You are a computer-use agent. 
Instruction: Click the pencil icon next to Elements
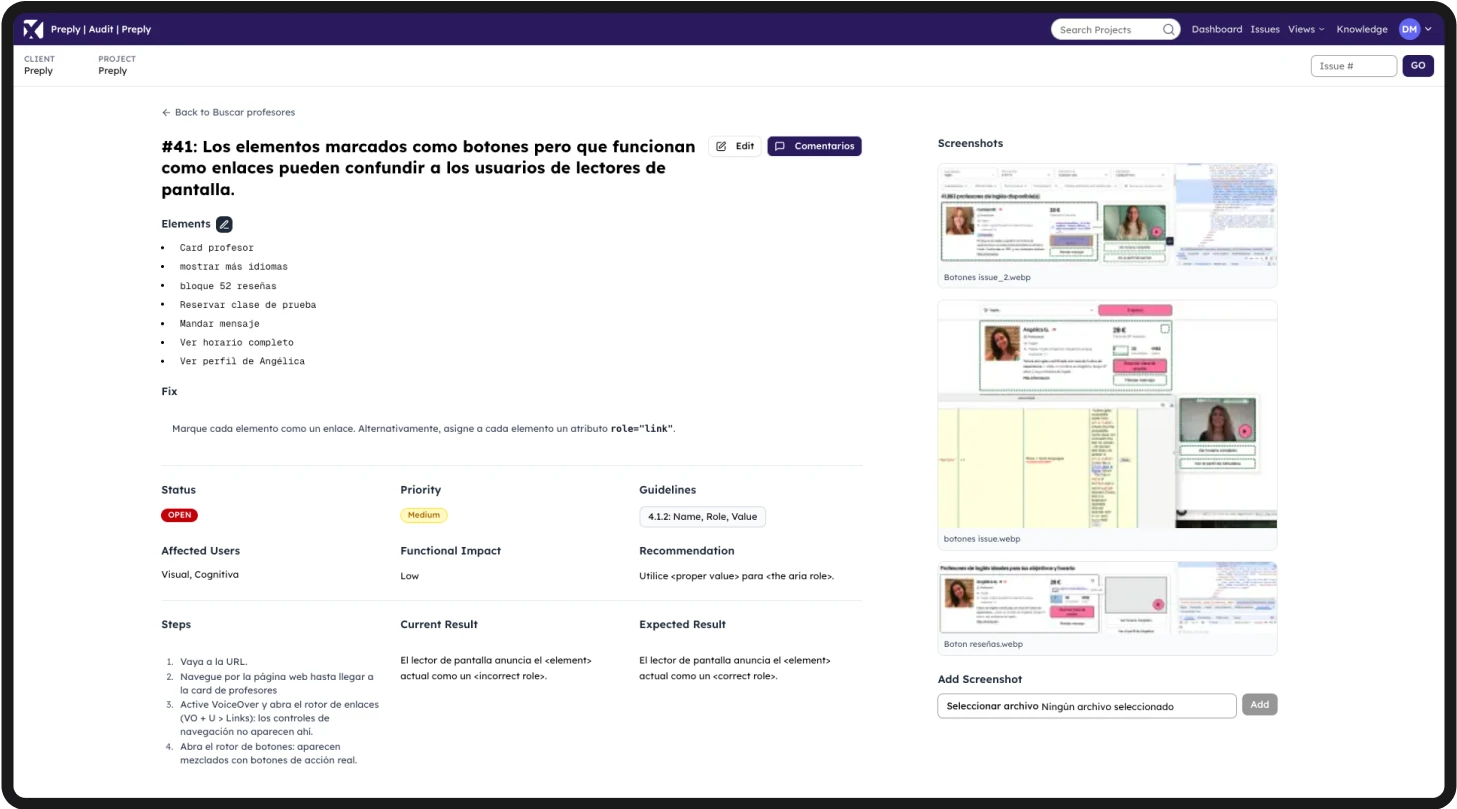coord(224,224)
